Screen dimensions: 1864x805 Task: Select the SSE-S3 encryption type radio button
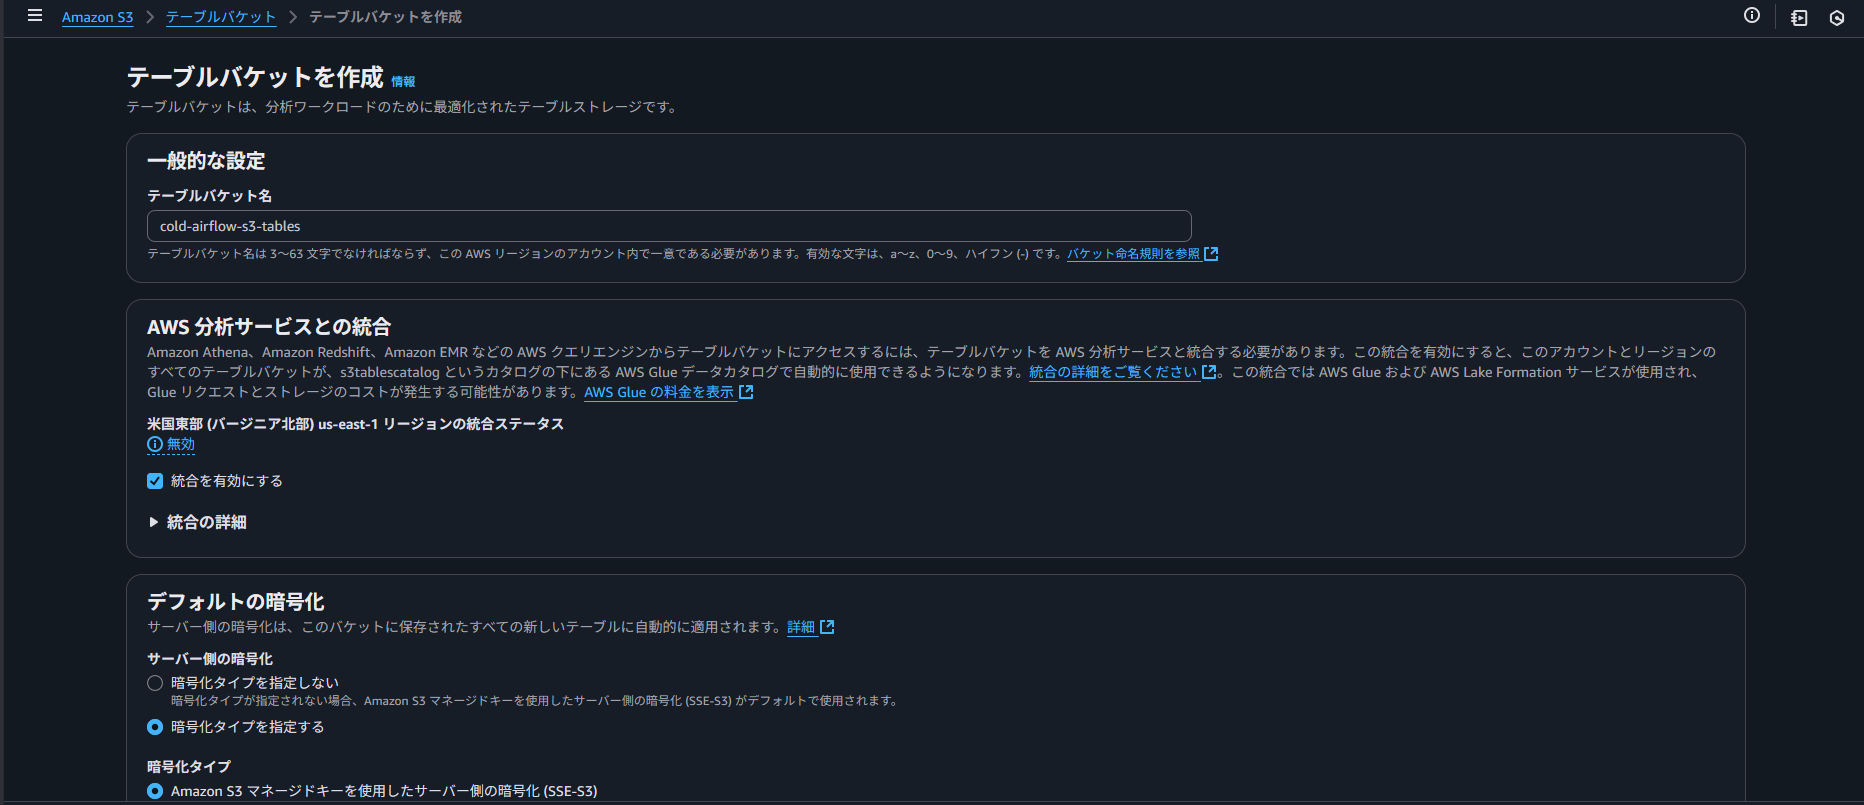155,791
